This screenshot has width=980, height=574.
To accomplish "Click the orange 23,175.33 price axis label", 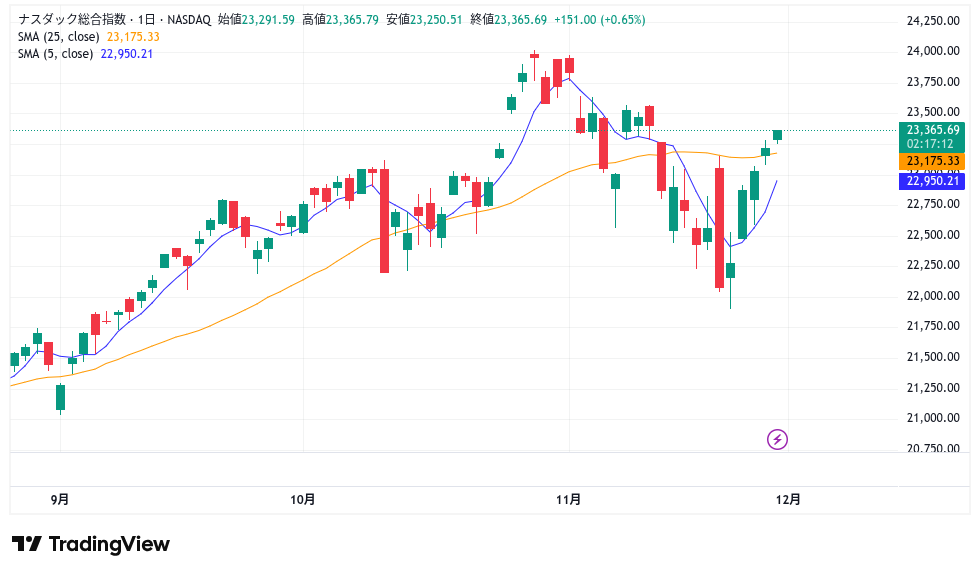I will point(932,161).
